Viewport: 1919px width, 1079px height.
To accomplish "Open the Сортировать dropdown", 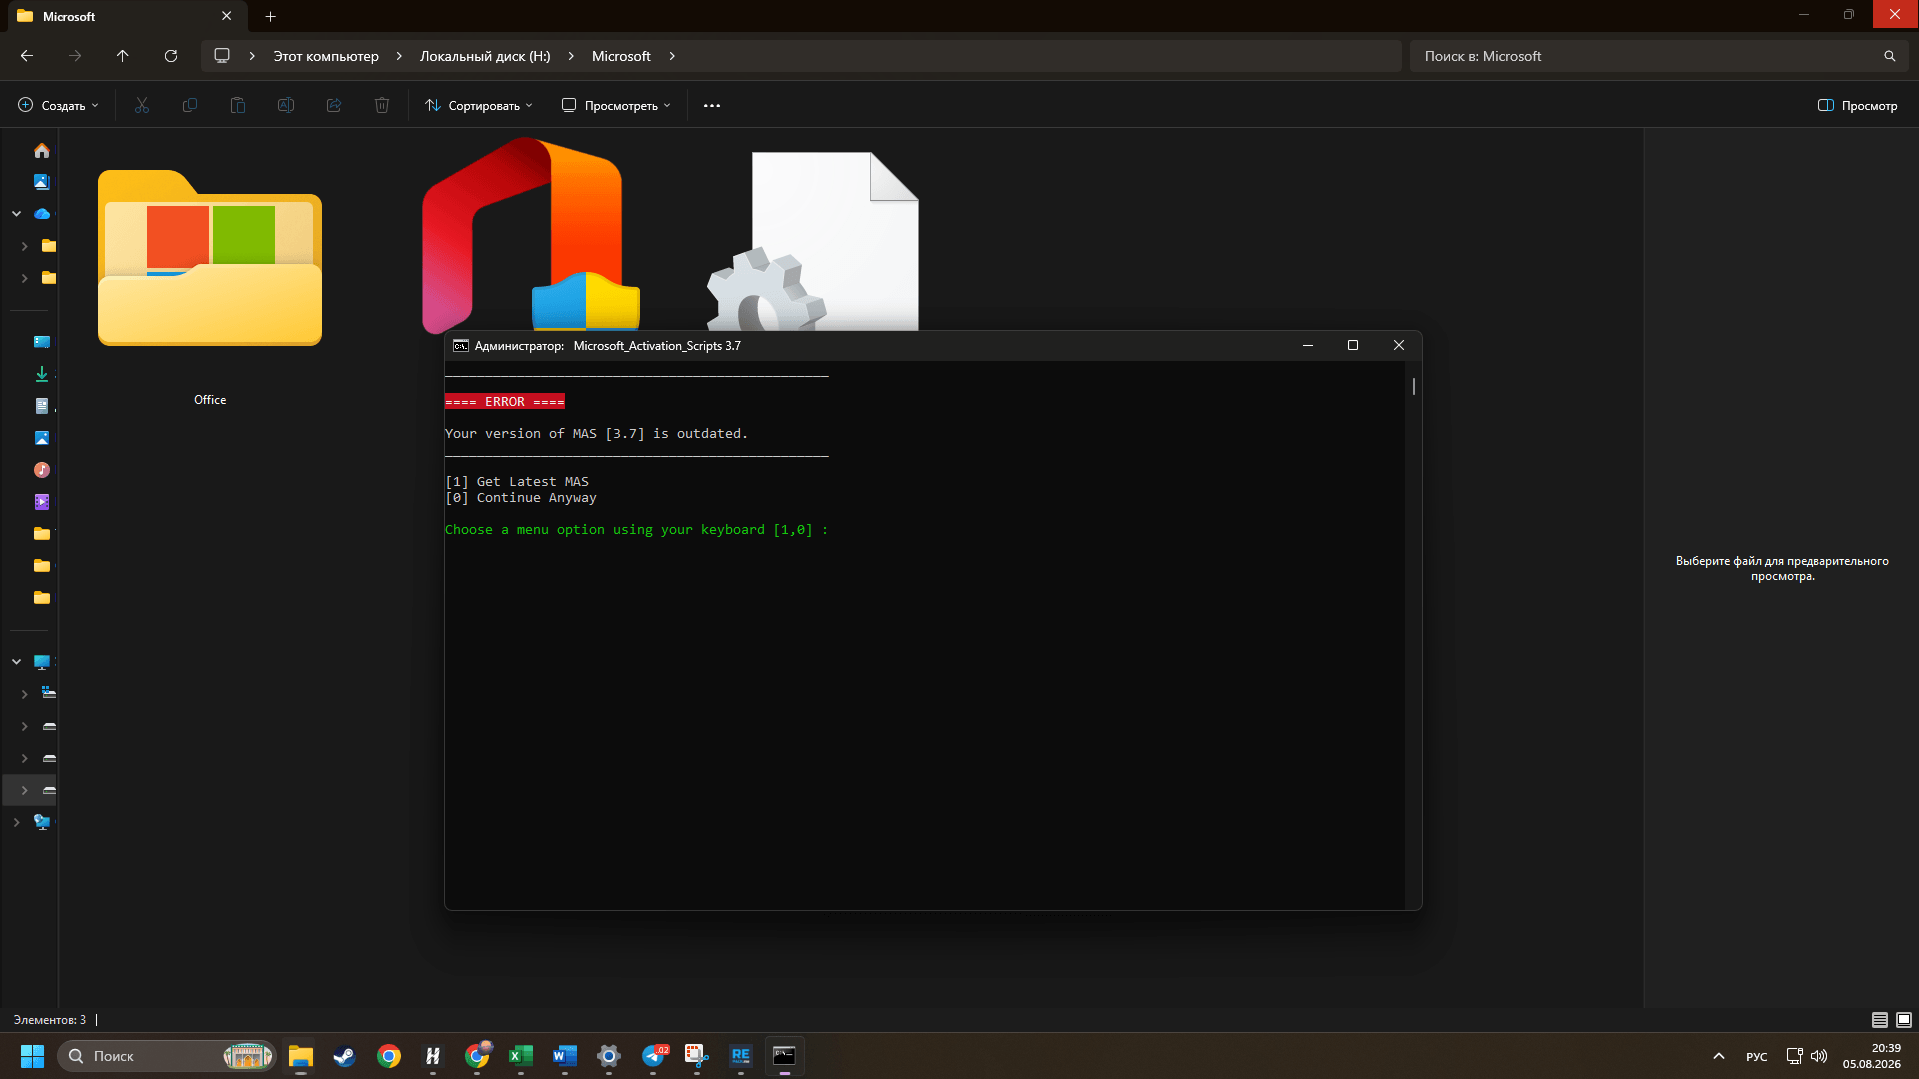I will pos(479,105).
